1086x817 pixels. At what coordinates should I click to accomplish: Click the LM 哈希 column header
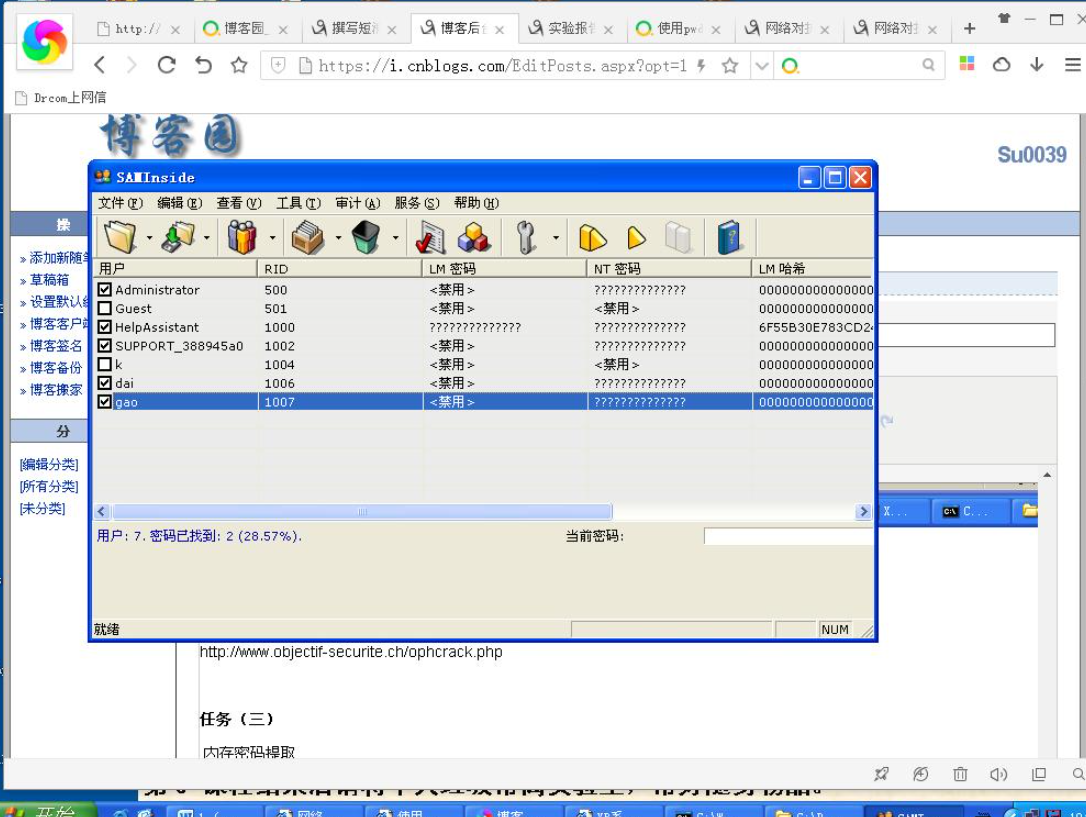[812, 269]
